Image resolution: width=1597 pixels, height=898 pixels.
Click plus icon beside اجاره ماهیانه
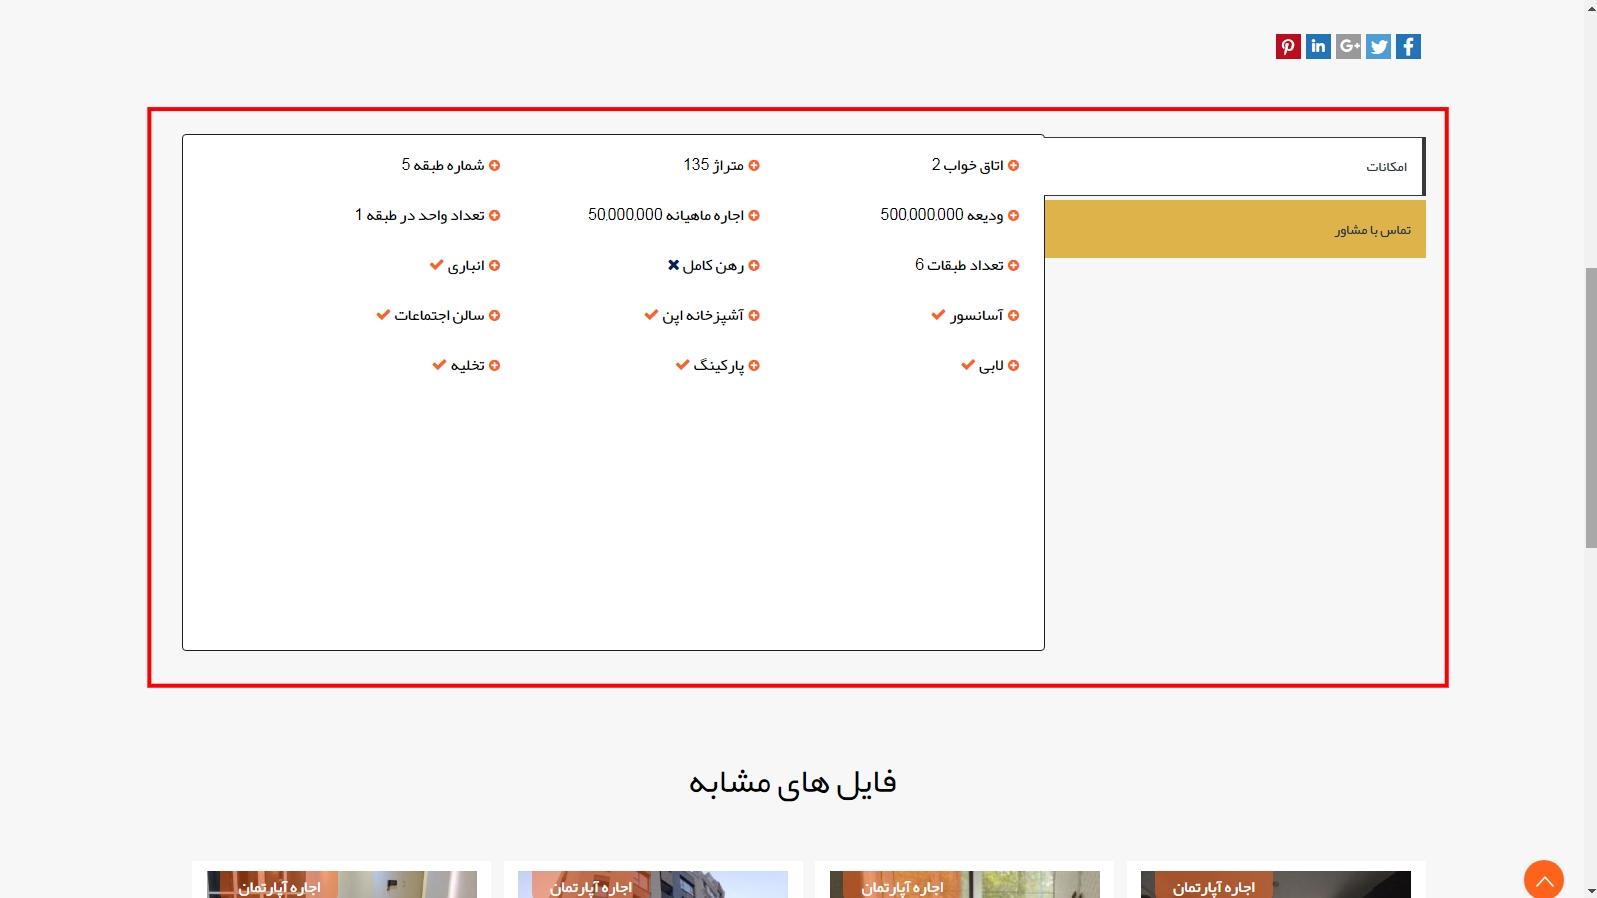click(754, 215)
